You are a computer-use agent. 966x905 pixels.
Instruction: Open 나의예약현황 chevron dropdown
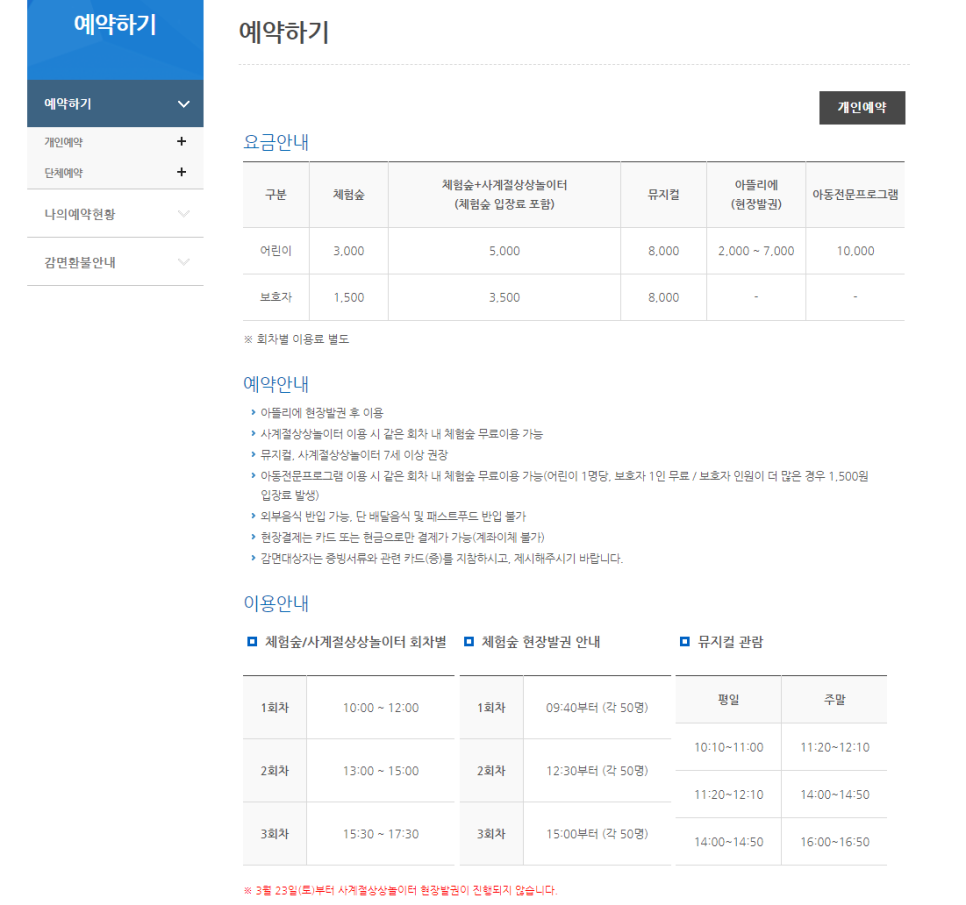coord(184,214)
